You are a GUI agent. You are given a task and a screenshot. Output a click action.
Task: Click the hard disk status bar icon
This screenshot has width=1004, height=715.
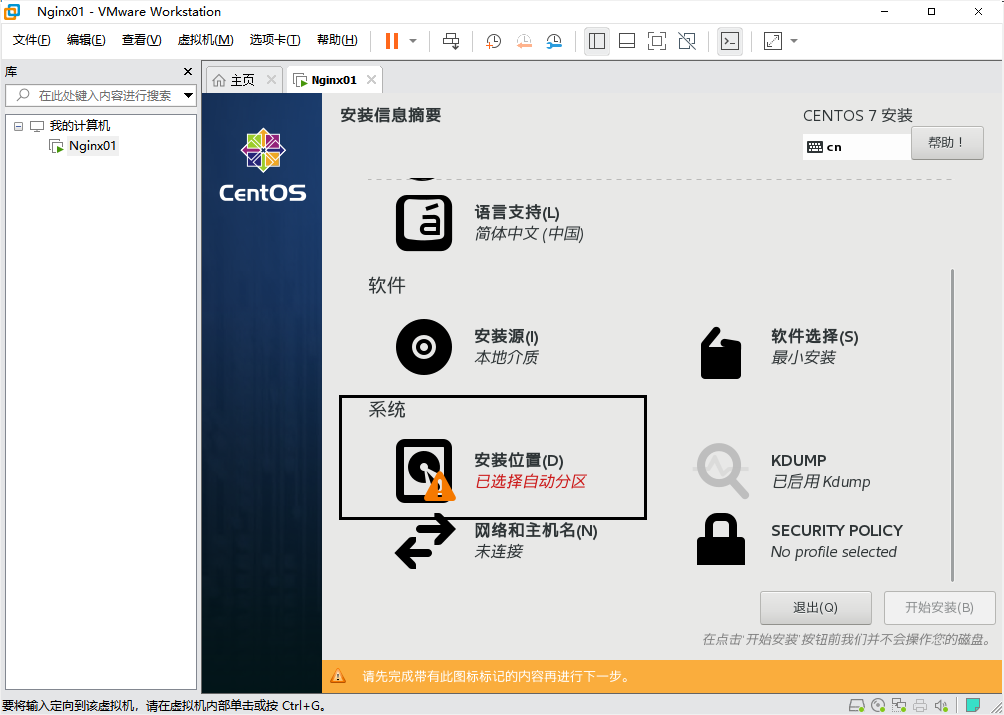pyautogui.click(x=856, y=705)
